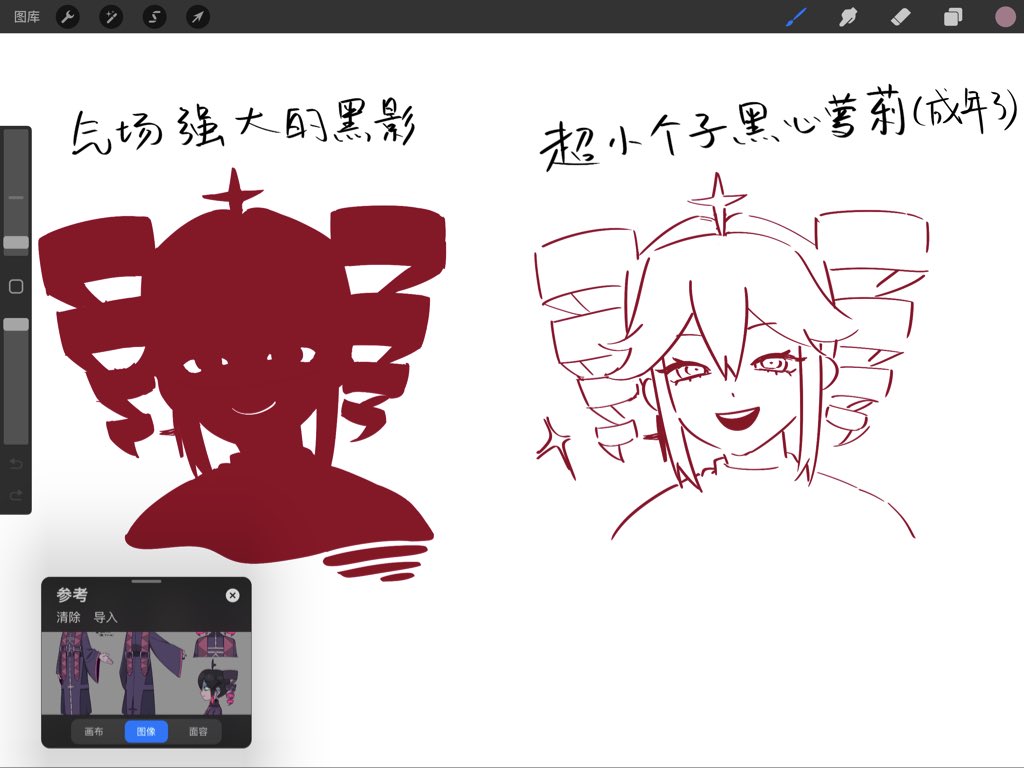Screen dimensions: 1024x768
Task: Activate the Transform arrow tool
Action: coord(197,16)
